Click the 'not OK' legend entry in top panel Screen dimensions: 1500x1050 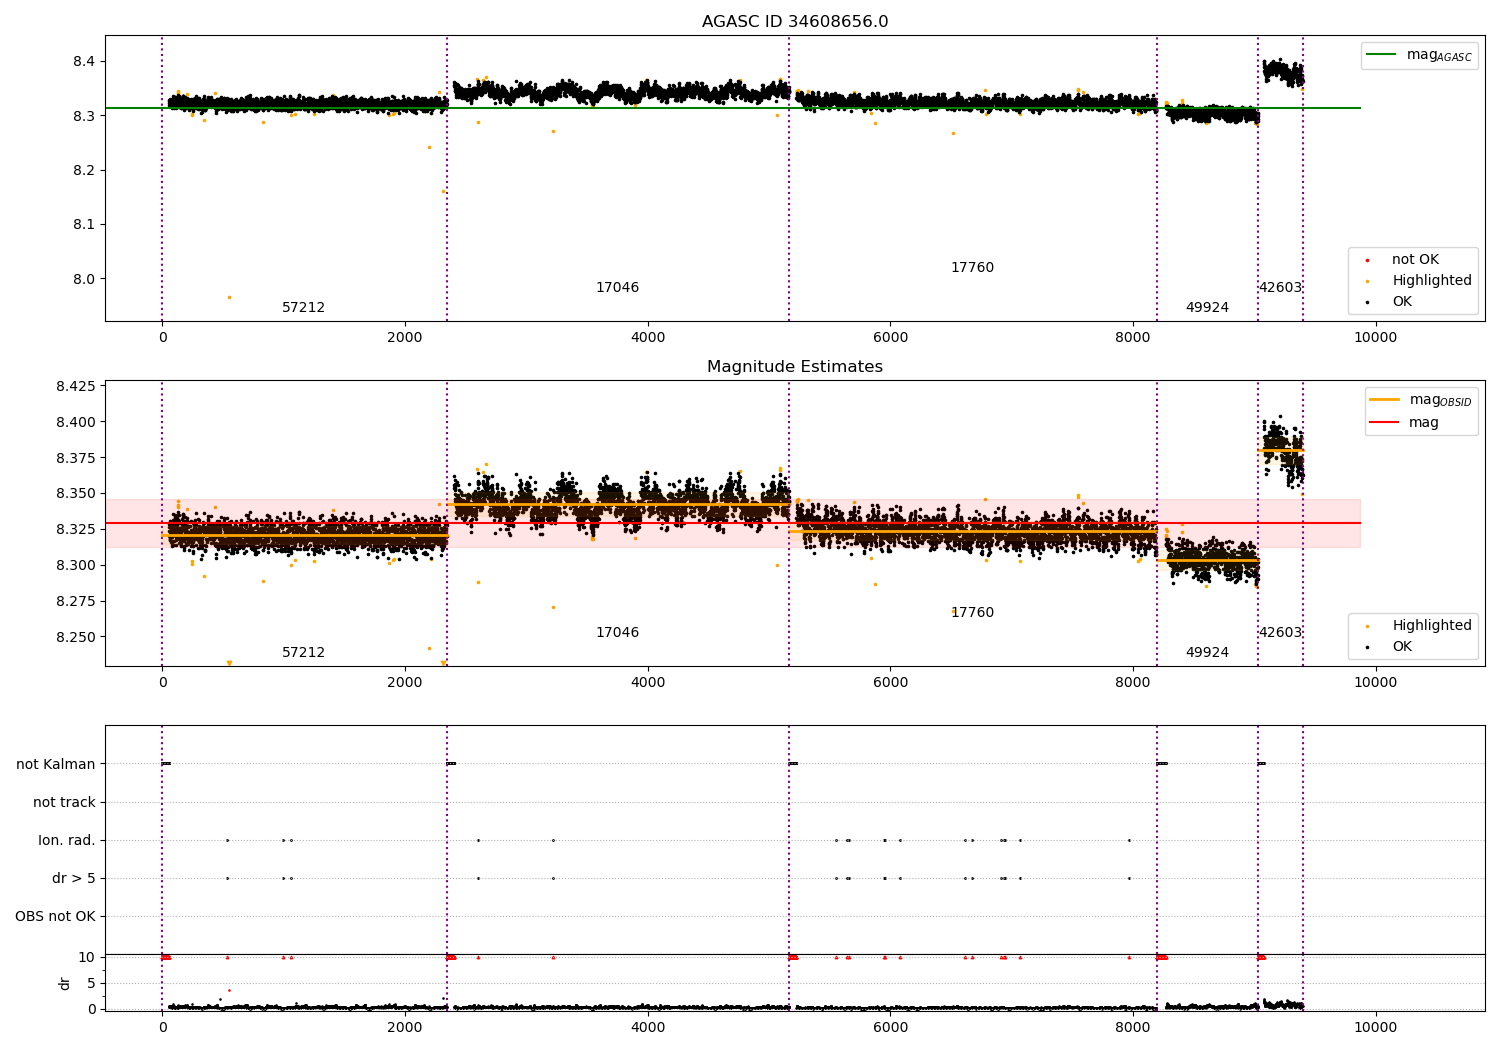[1415, 260]
